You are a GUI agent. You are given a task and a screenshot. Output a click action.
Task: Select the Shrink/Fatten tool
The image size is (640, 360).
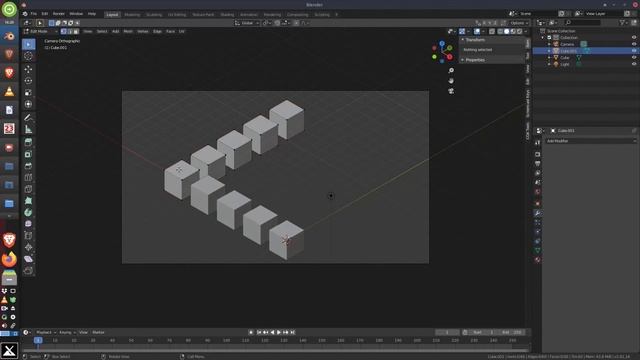[28, 247]
